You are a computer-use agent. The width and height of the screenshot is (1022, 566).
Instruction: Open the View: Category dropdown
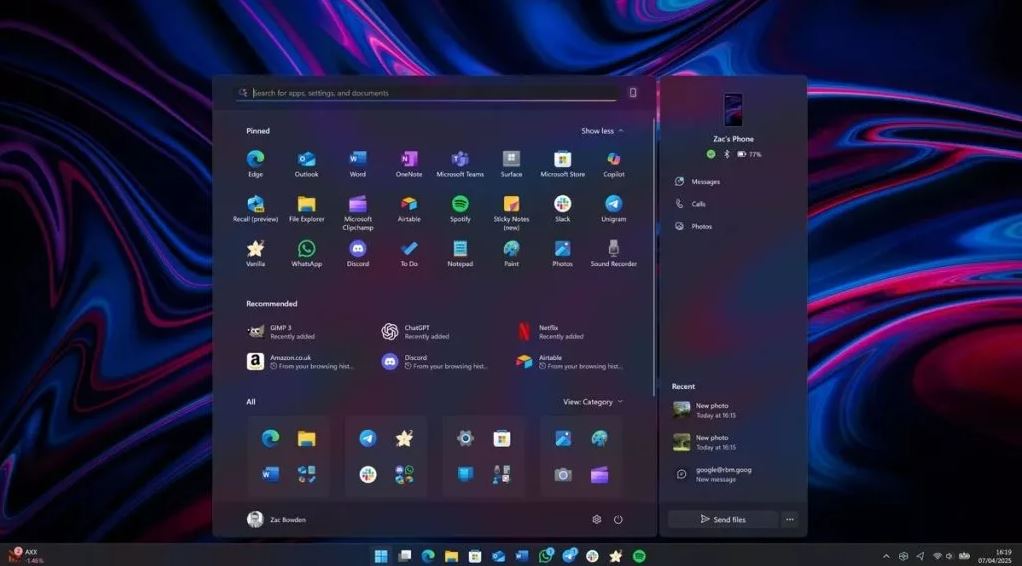coord(592,402)
